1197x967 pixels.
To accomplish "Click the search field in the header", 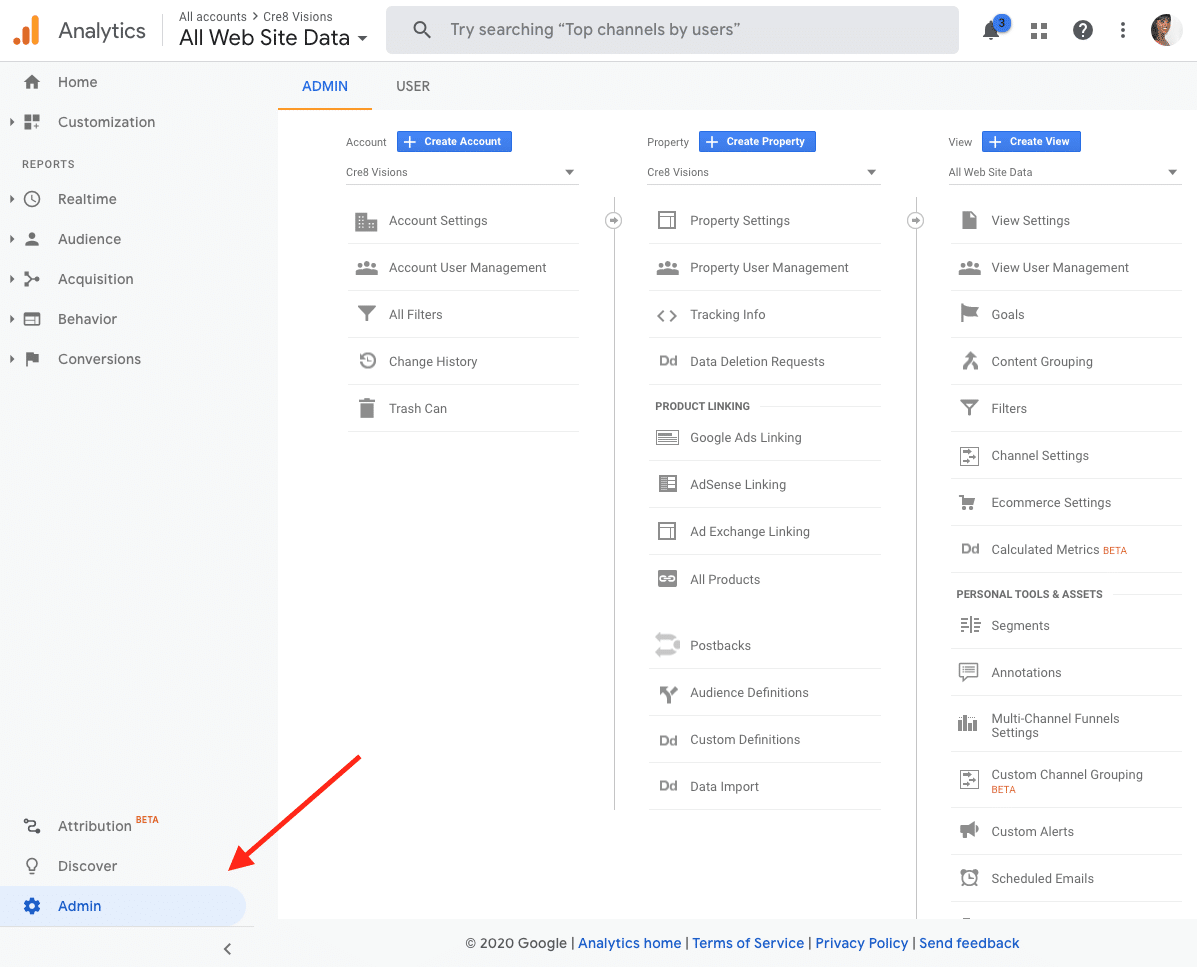I will 672,30.
